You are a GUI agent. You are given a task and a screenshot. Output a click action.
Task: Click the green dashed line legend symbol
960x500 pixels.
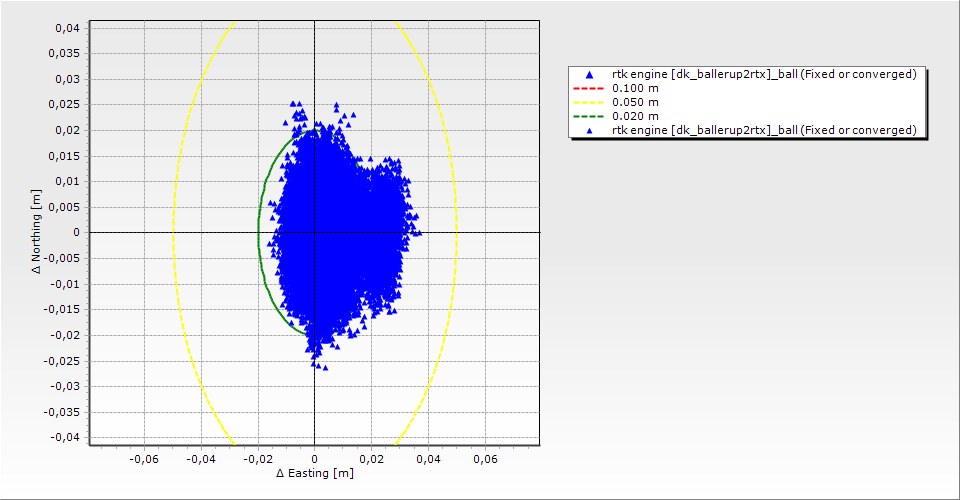(x=590, y=116)
